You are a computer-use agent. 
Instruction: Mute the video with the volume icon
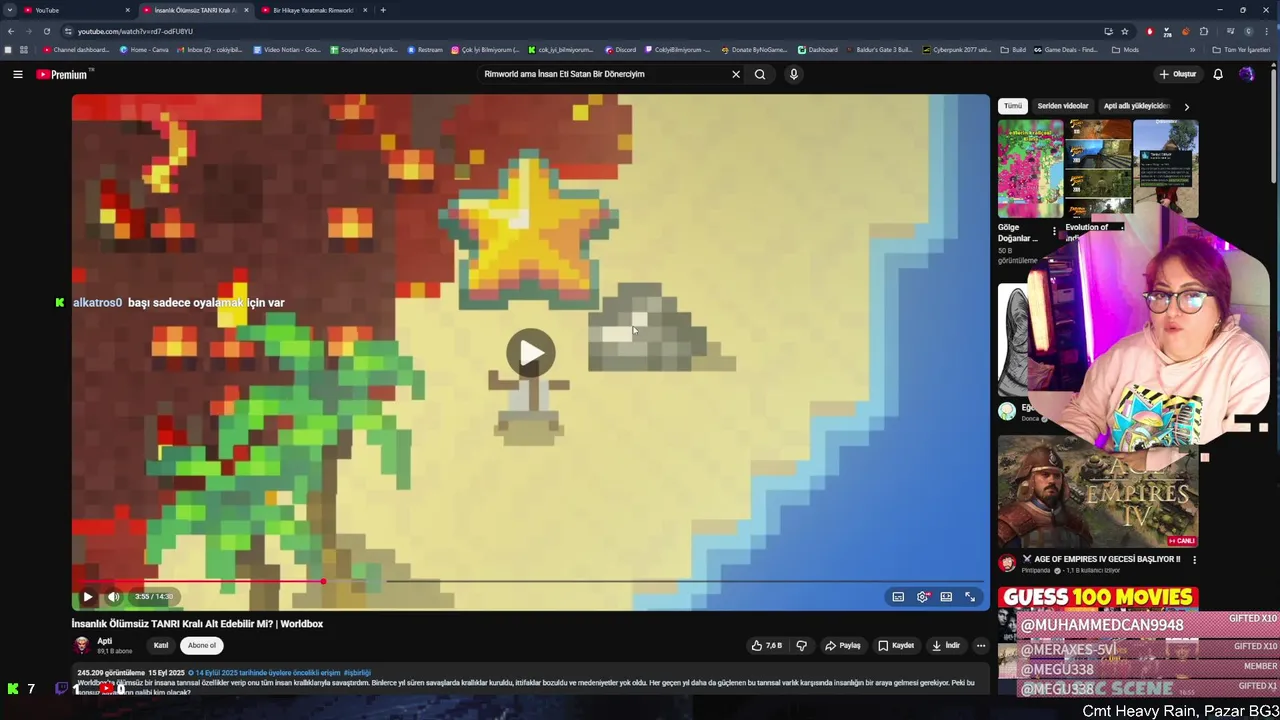(x=113, y=597)
